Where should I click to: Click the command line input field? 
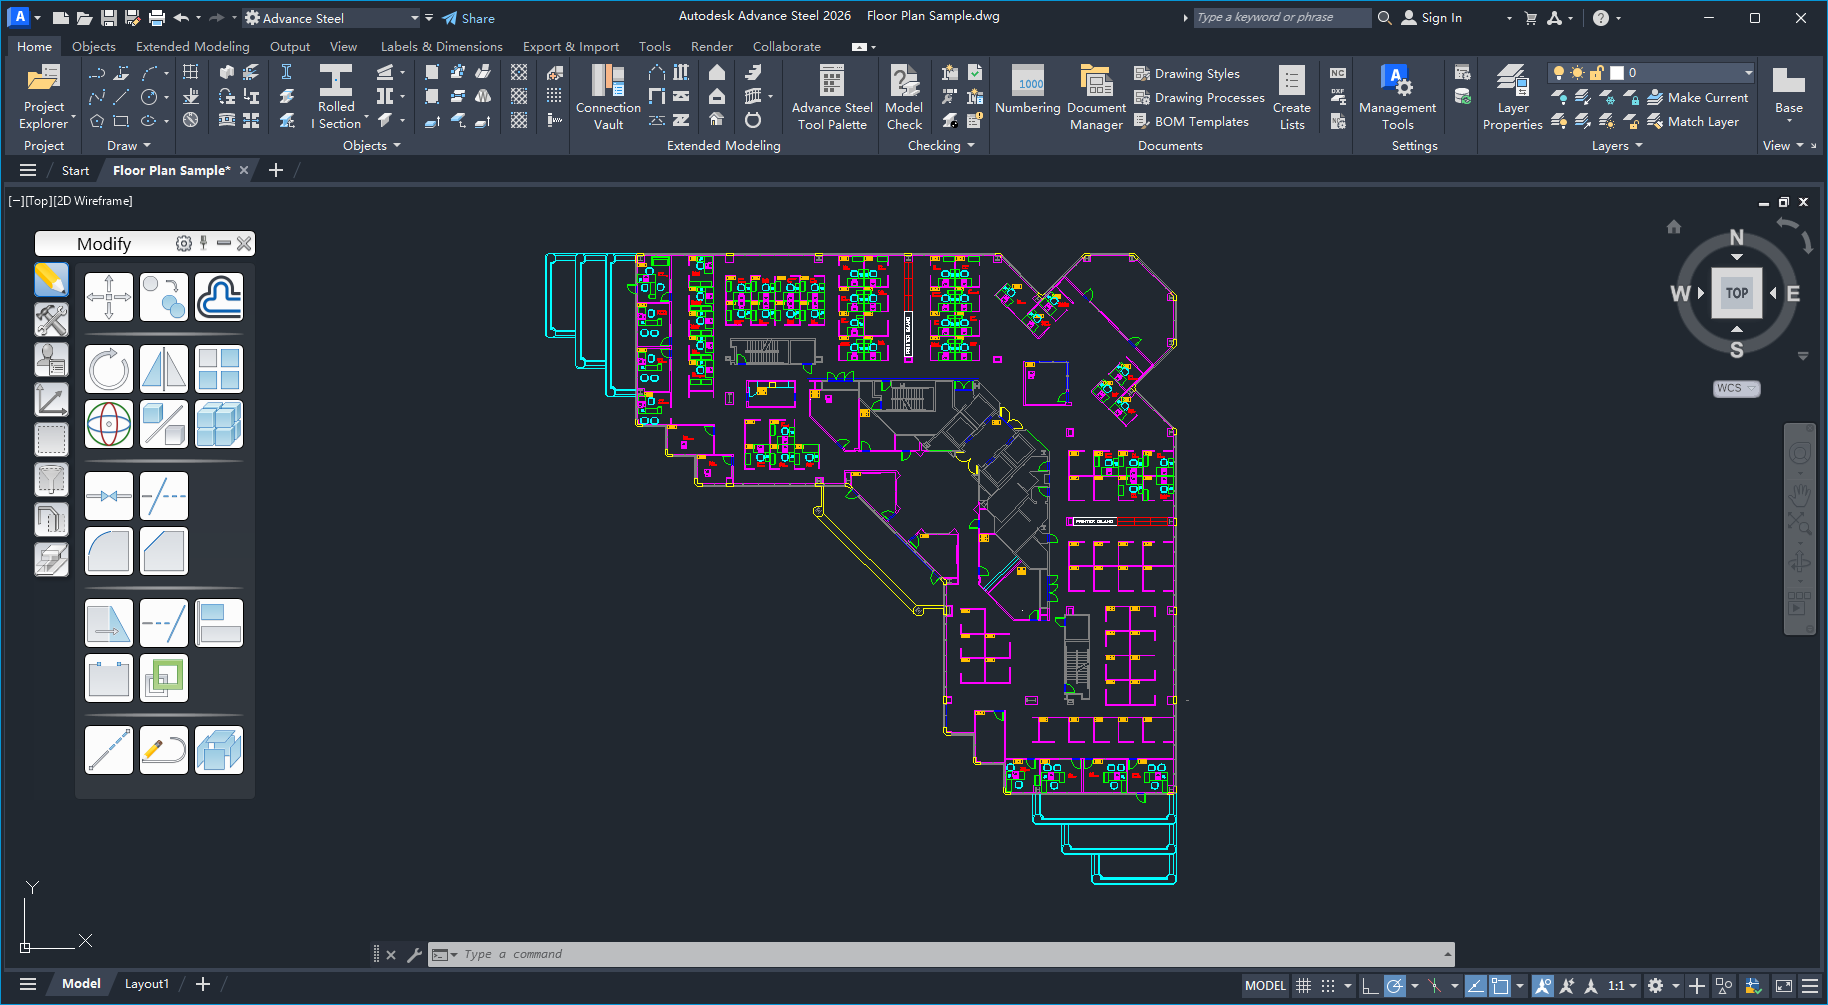pos(941,954)
